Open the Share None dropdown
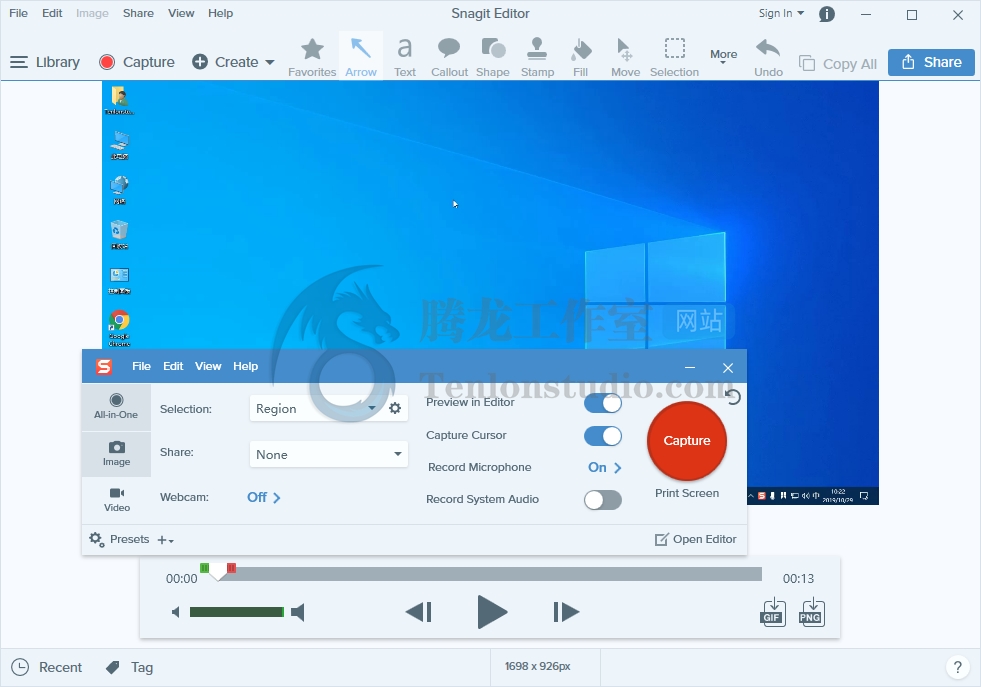This screenshot has height=687, width=981. 328,454
